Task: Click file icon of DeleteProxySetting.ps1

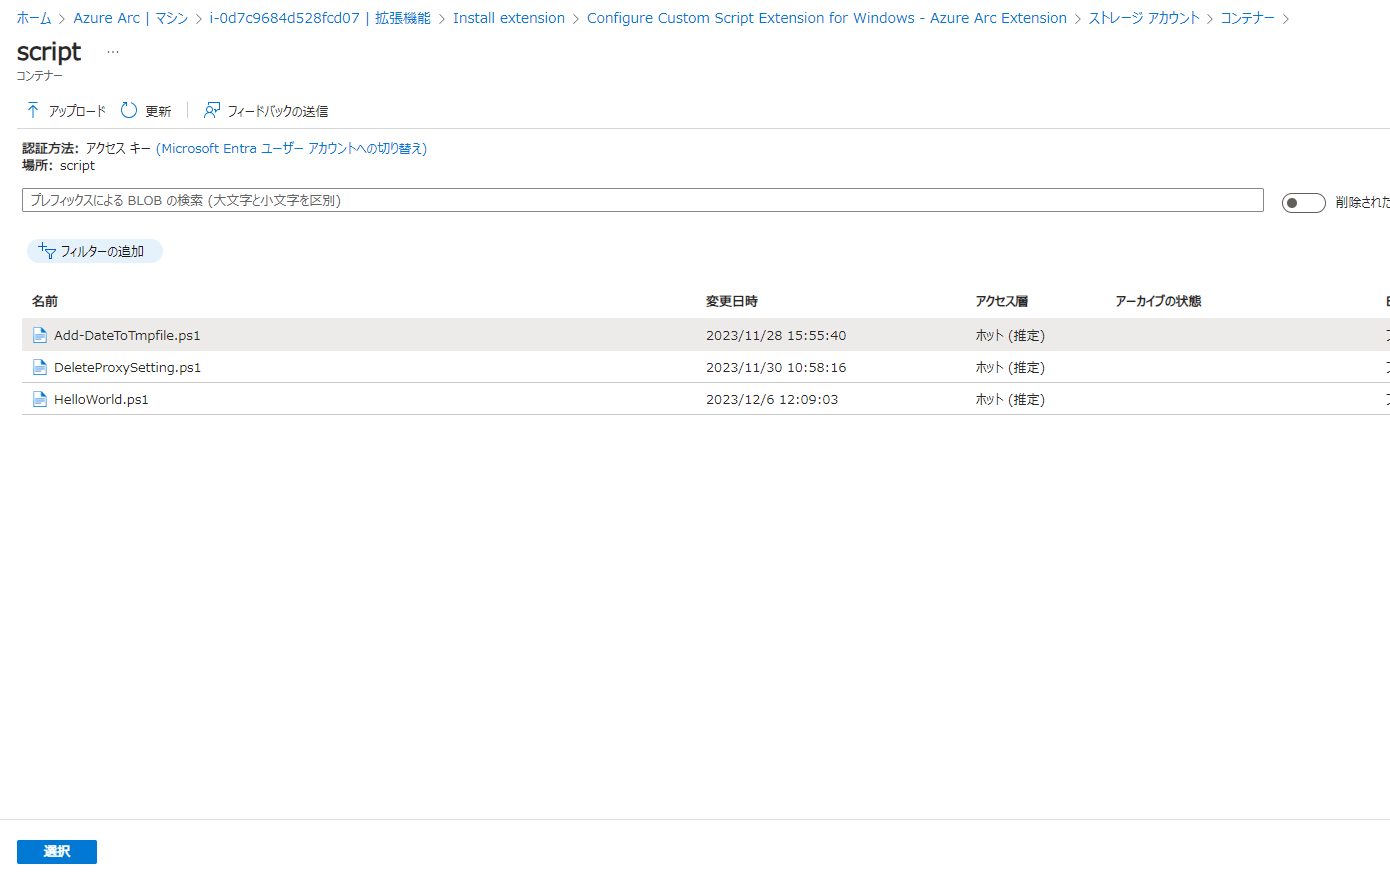Action: 40,367
